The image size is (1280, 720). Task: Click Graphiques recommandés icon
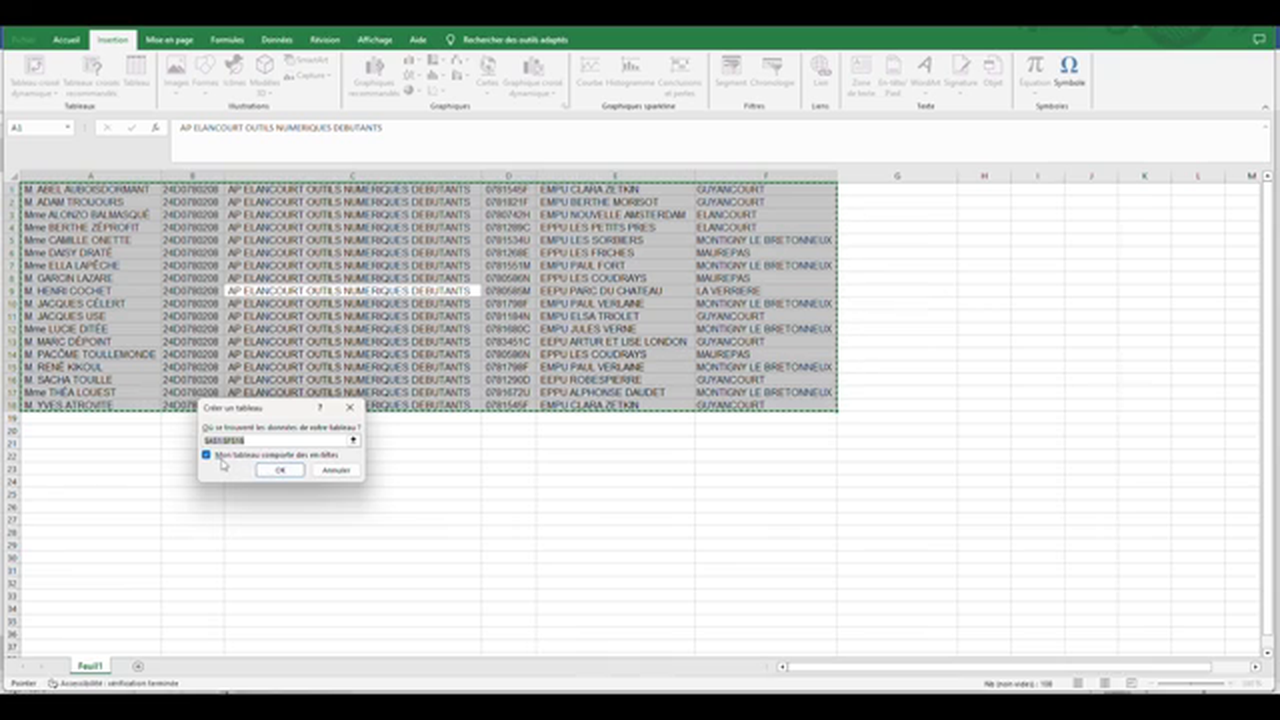[x=373, y=68]
